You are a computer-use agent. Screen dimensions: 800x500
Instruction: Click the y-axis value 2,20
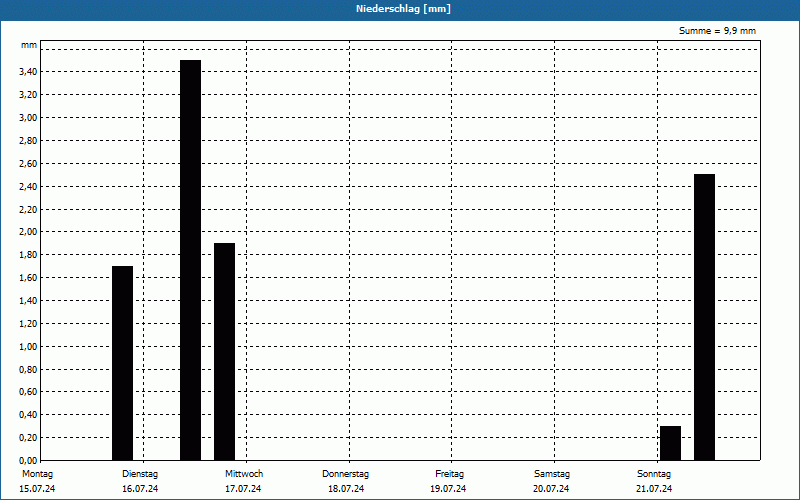28,210
